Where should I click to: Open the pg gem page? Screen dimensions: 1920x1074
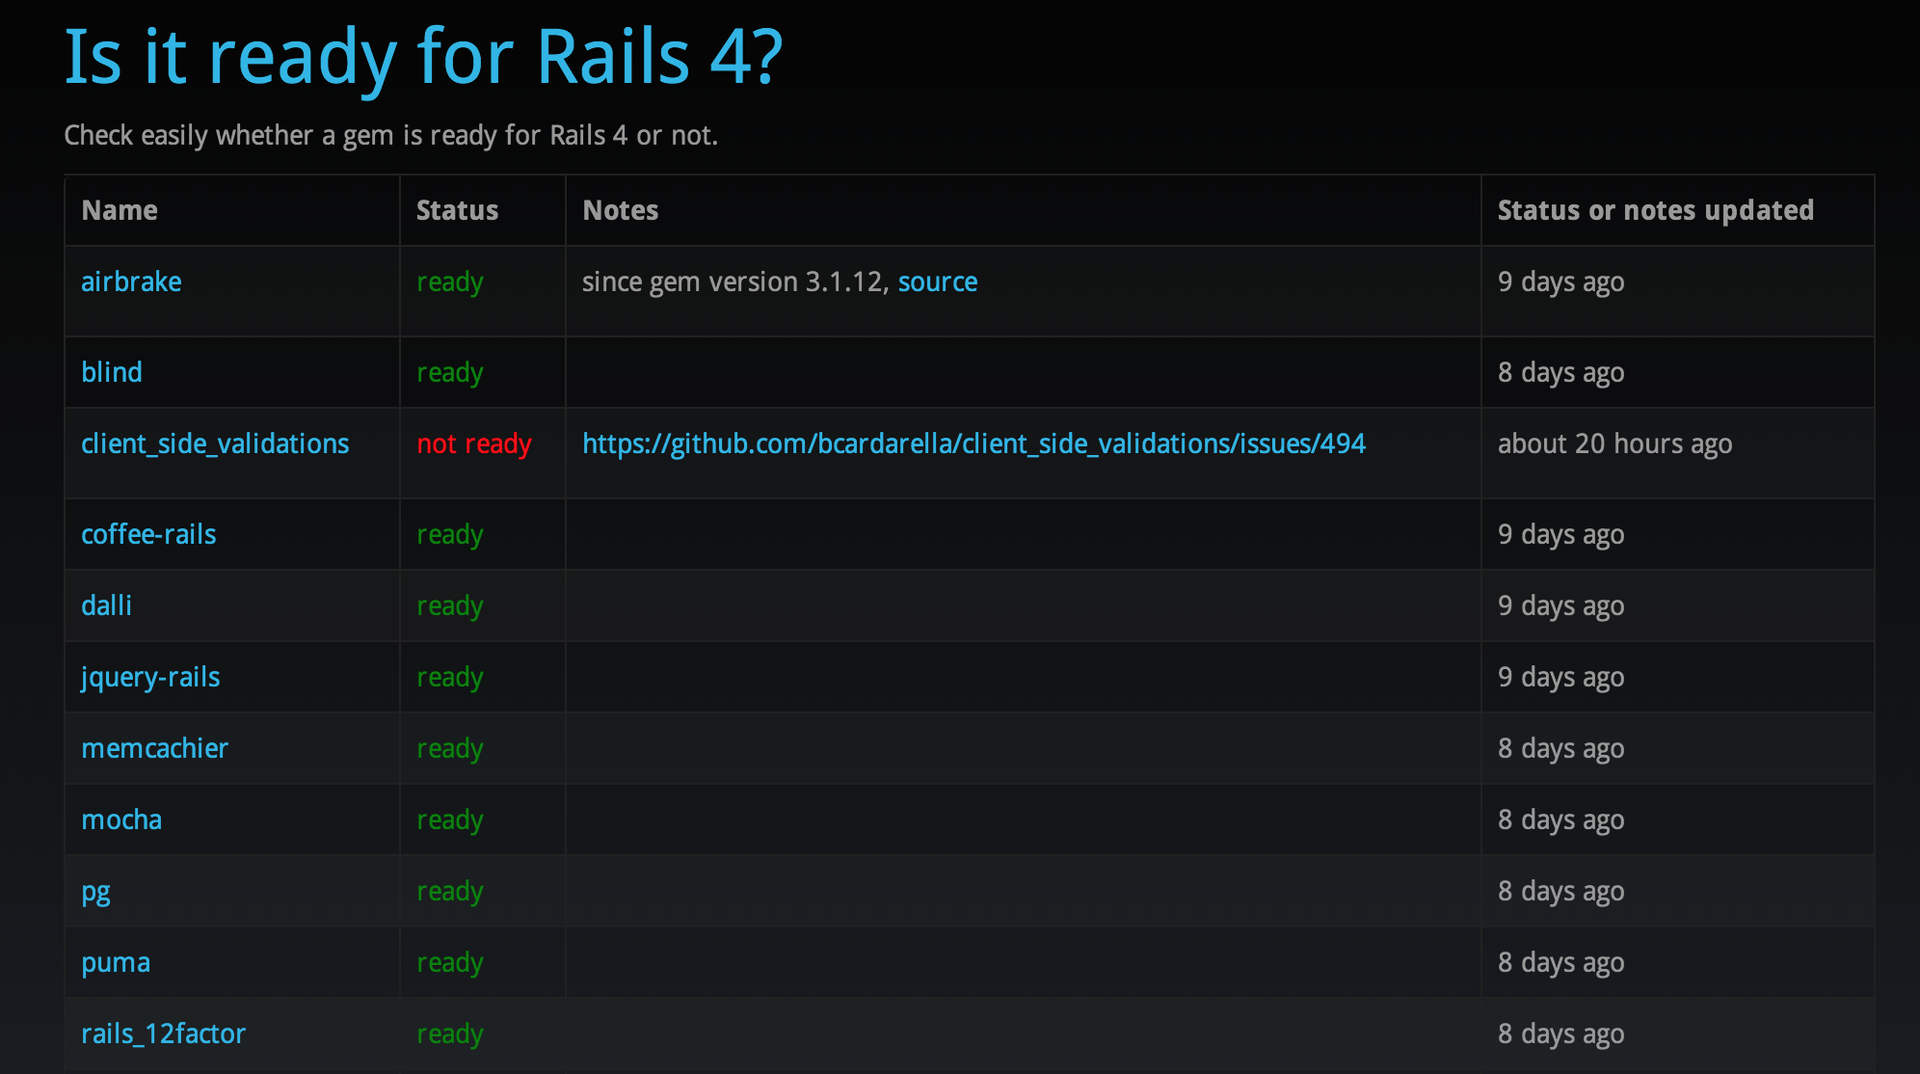[x=95, y=891]
